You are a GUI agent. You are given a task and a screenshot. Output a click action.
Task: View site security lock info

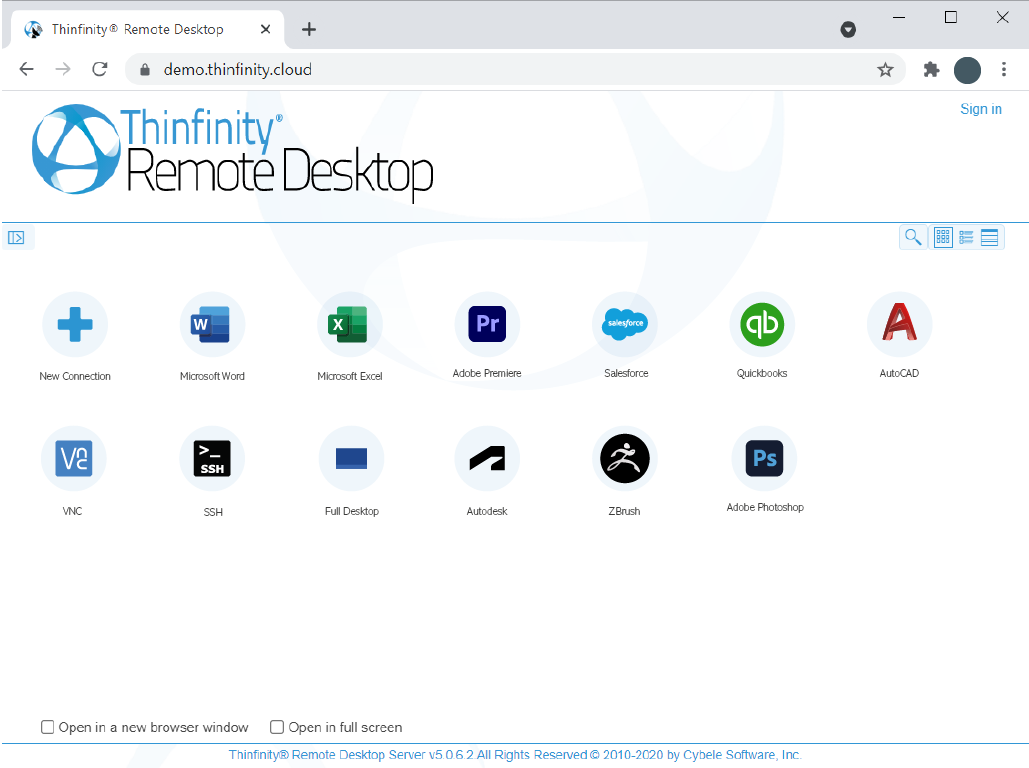tap(145, 70)
